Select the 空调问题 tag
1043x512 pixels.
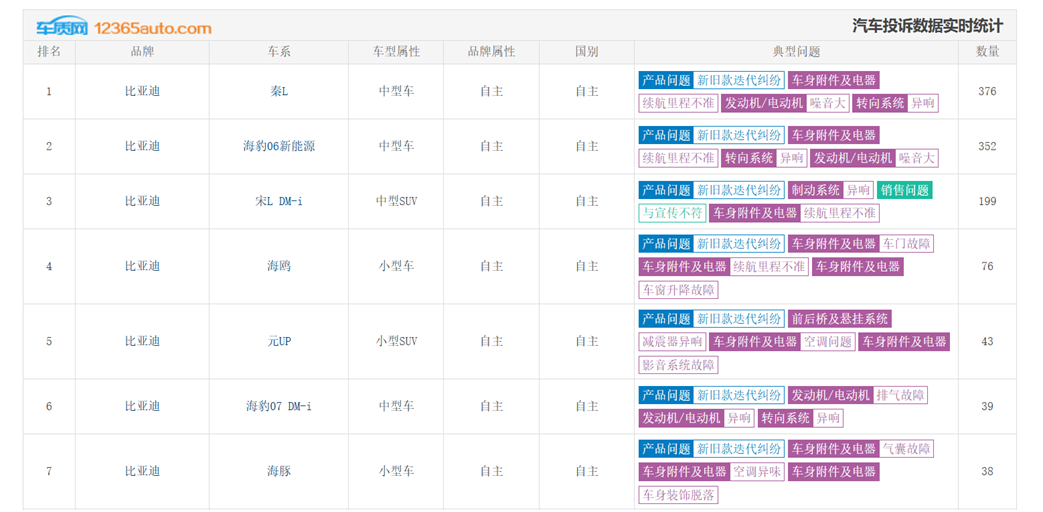[x=827, y=342]
